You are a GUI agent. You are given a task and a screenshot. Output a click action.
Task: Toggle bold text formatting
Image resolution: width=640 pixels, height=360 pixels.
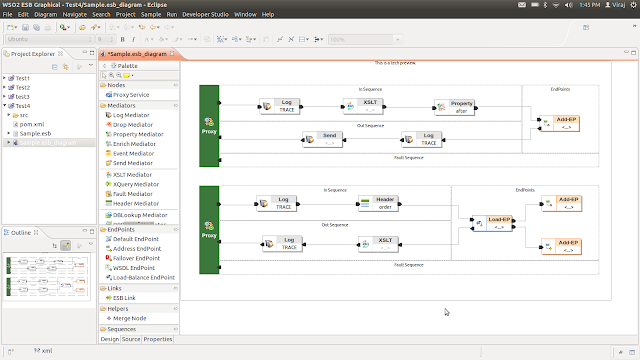122,40
